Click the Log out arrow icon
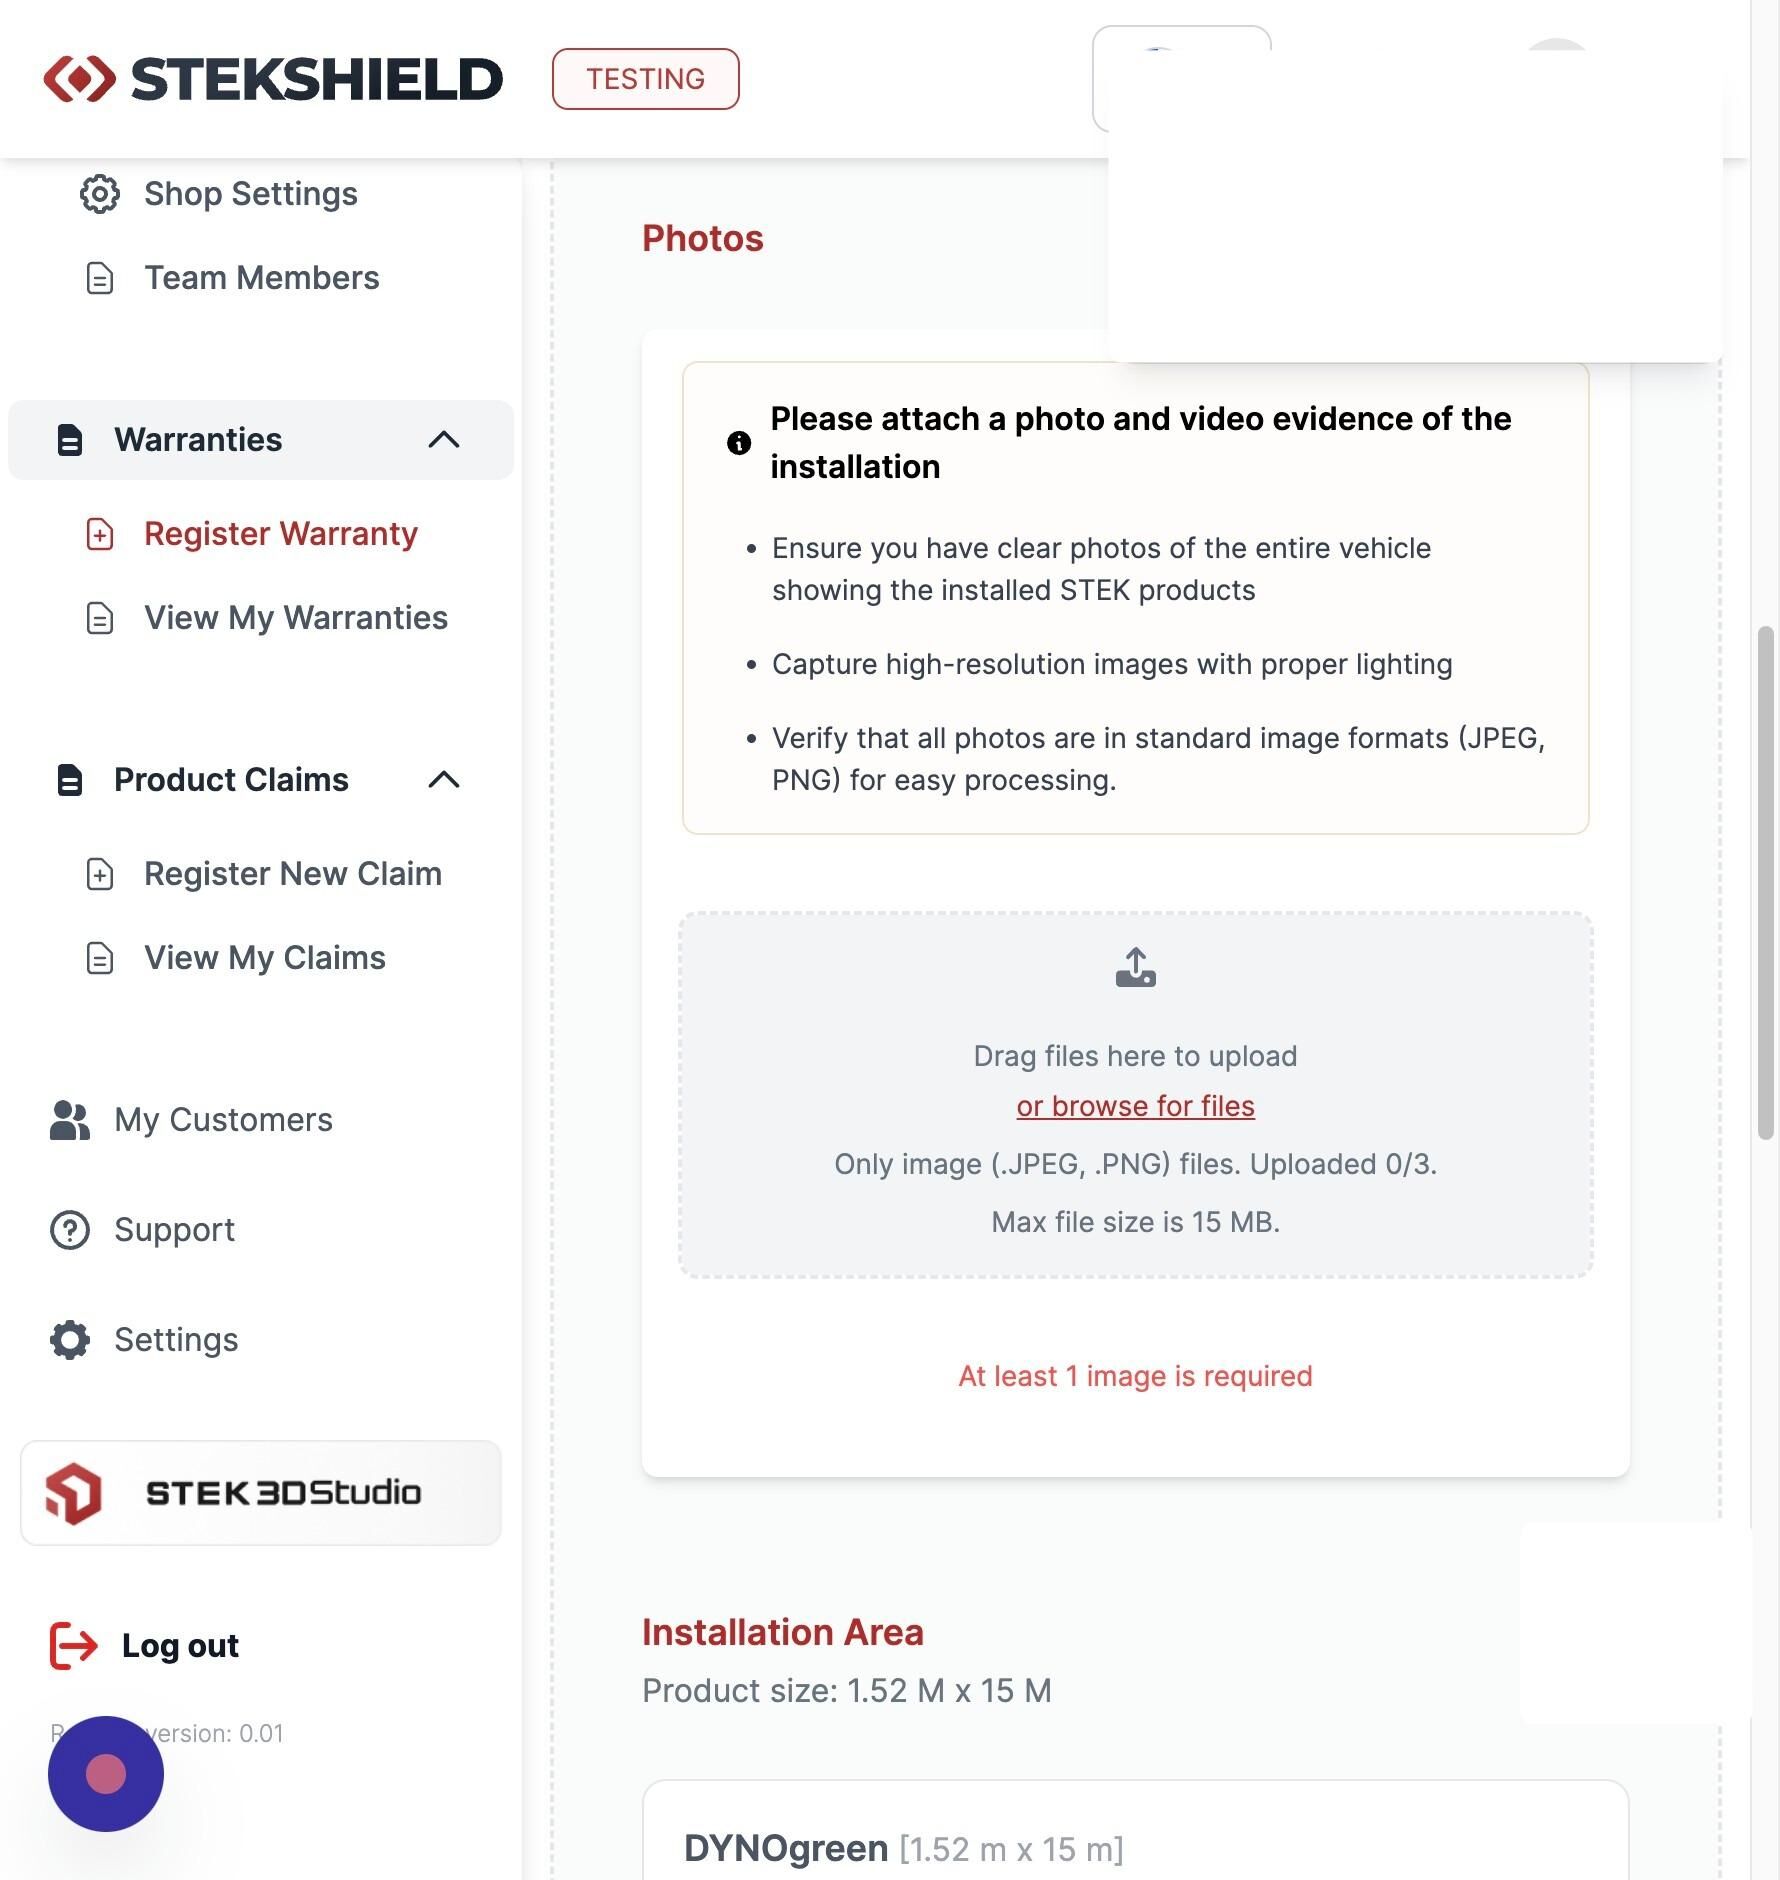Image resolution: width=1780 pixels, height=1880 pixels. (x=74, y=1646)
